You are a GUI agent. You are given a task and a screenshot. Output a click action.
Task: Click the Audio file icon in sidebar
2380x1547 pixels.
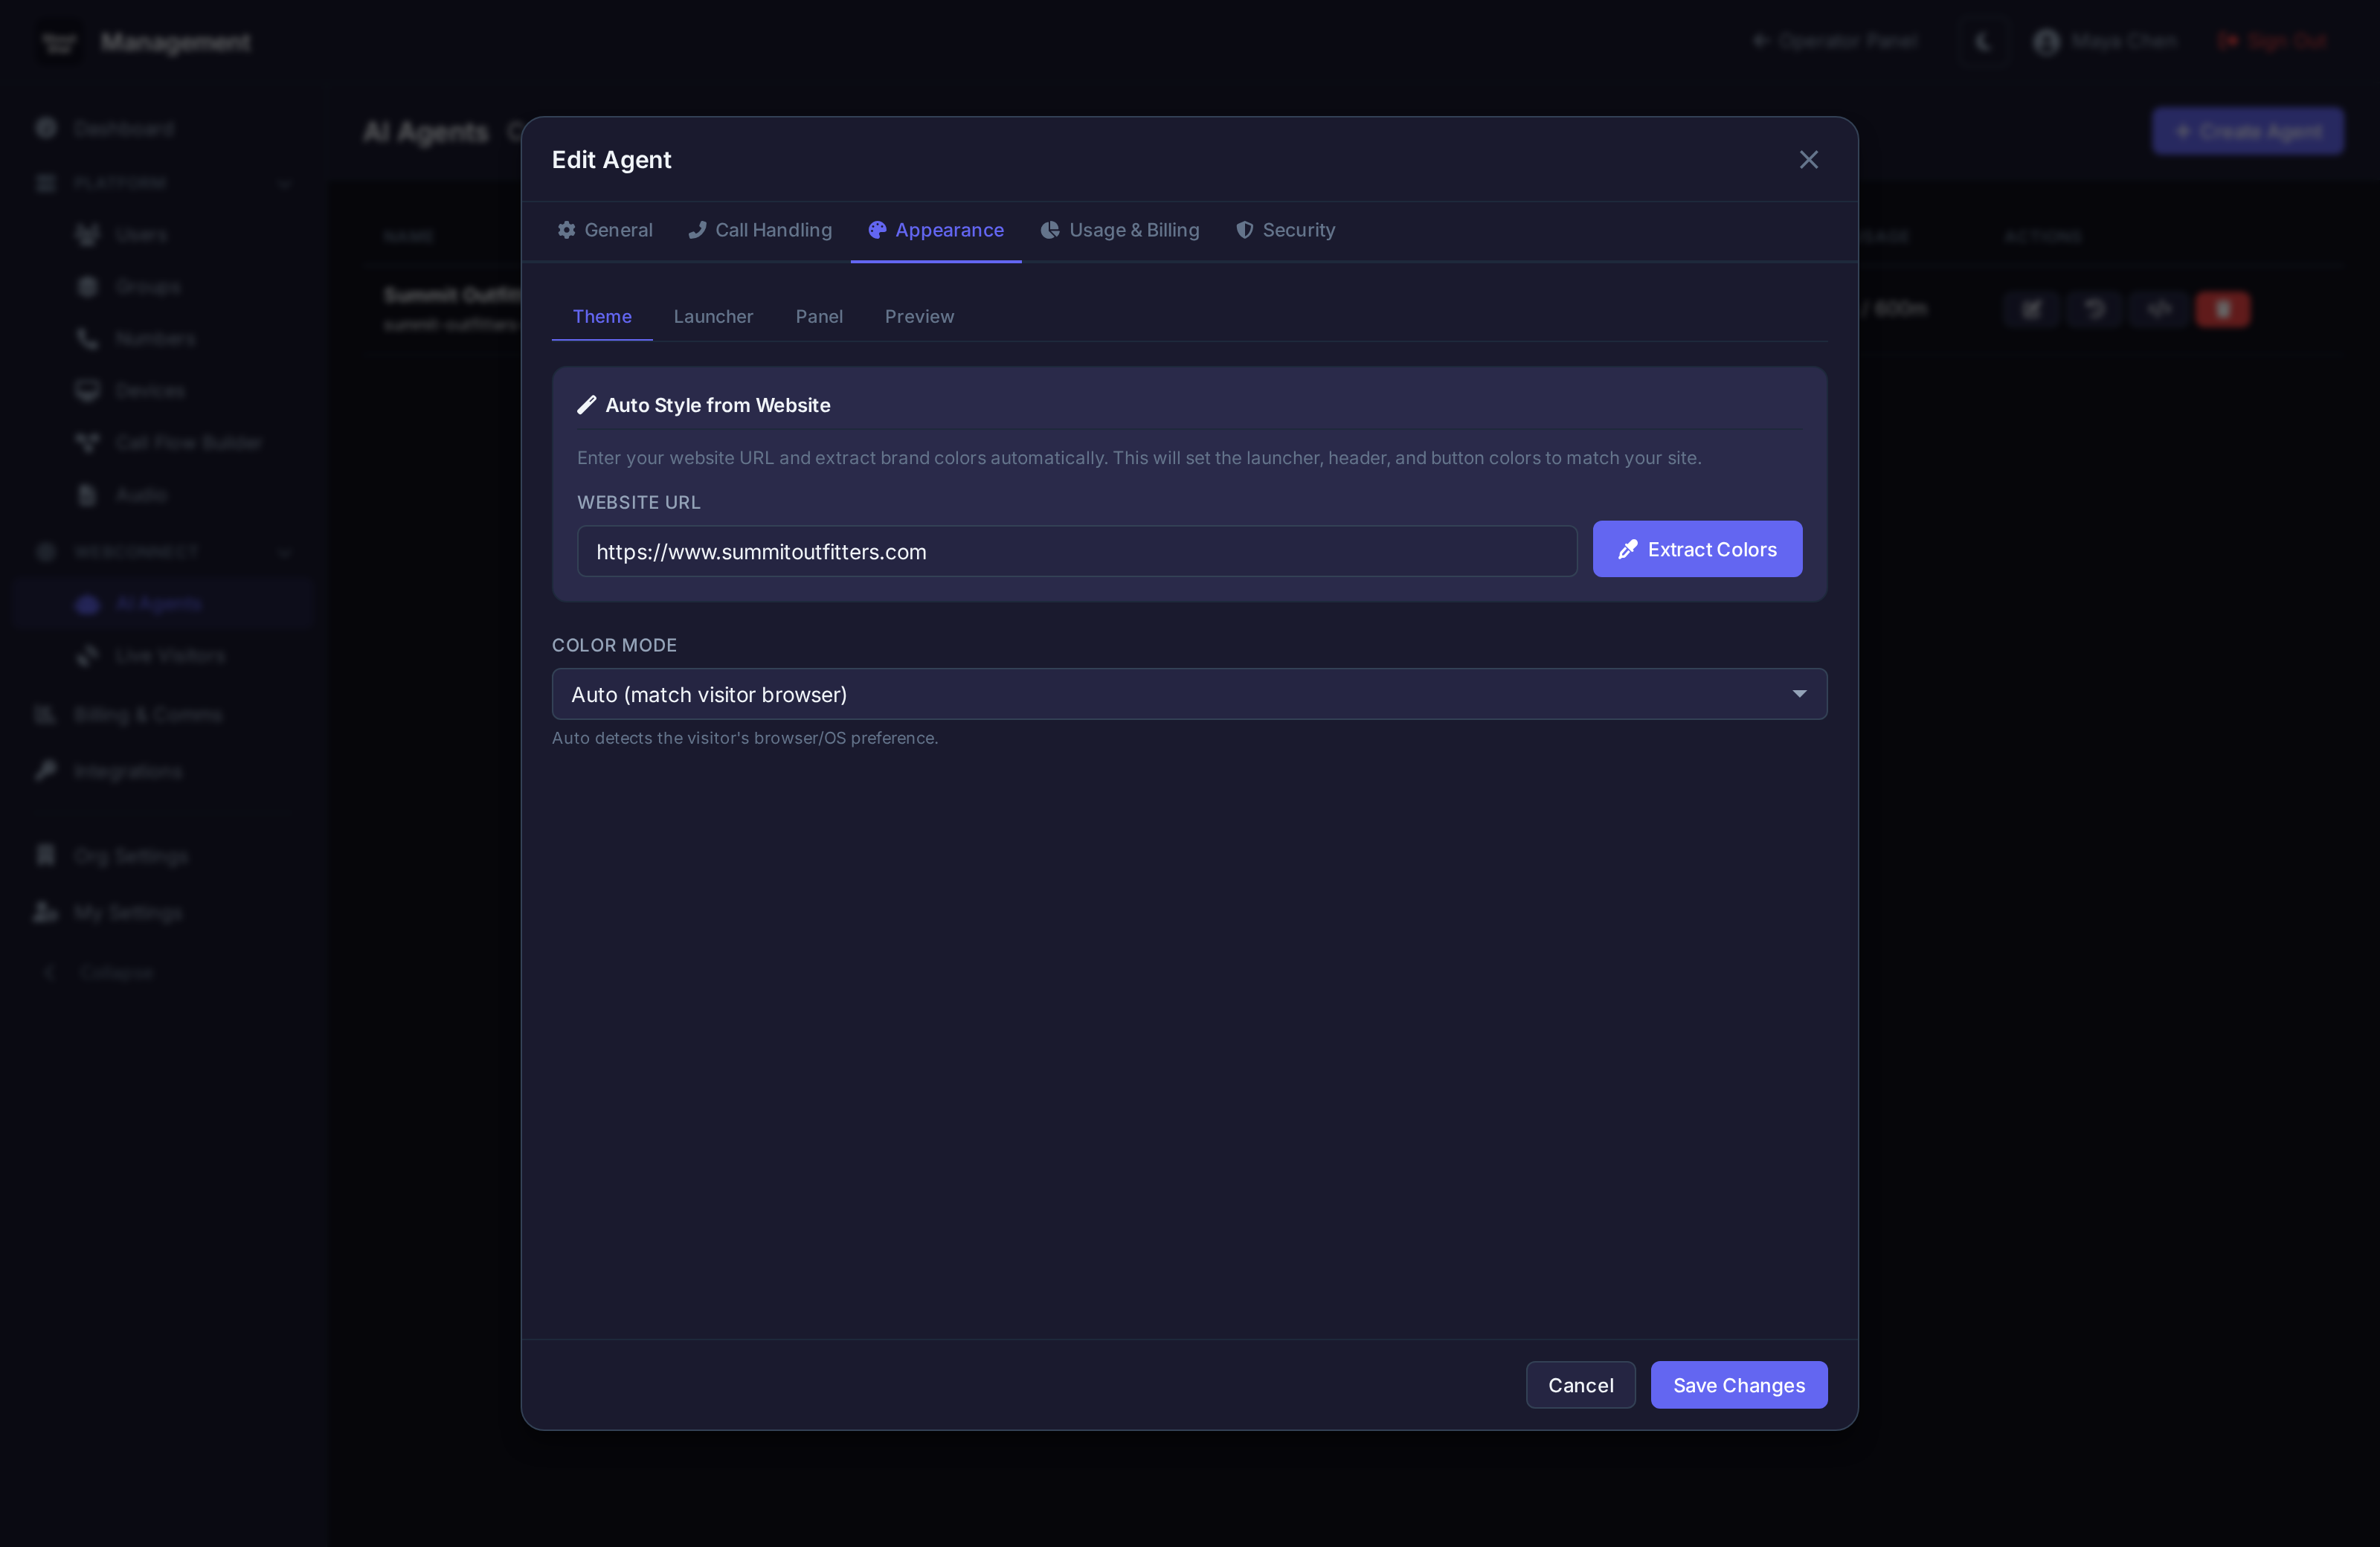click(88, 495)
